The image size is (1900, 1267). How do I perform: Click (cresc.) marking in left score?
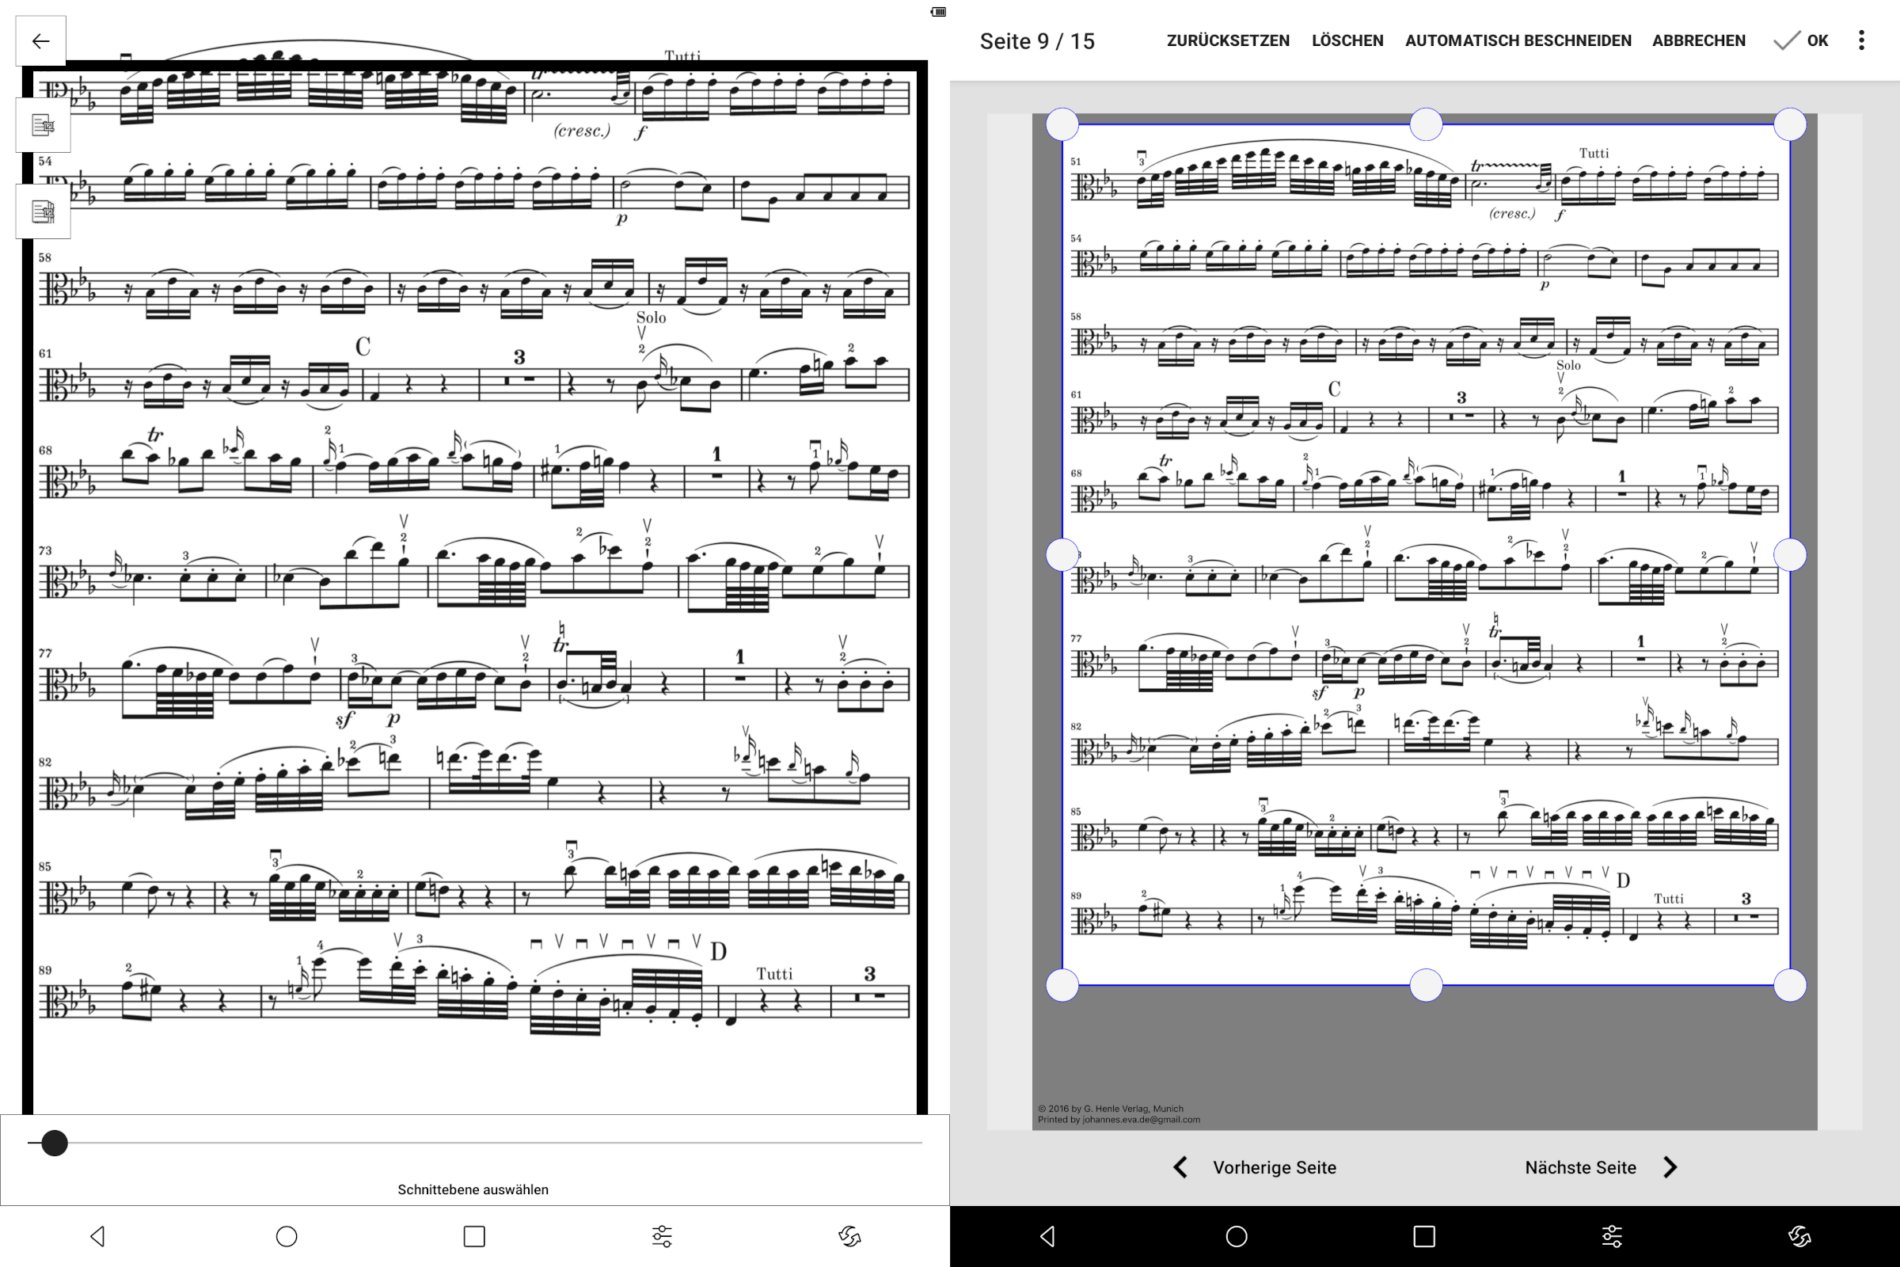(x=582, y=131)
